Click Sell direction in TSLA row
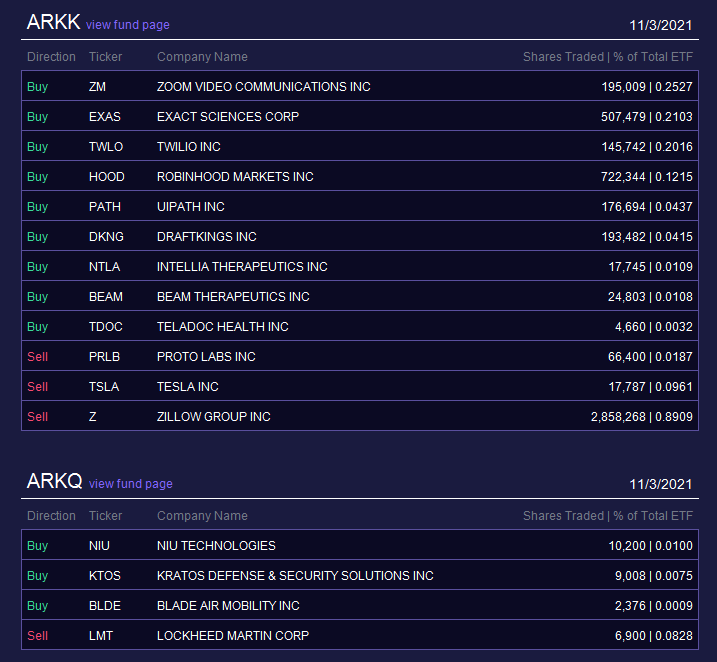 pyautogui.click(x=37, y=387)
